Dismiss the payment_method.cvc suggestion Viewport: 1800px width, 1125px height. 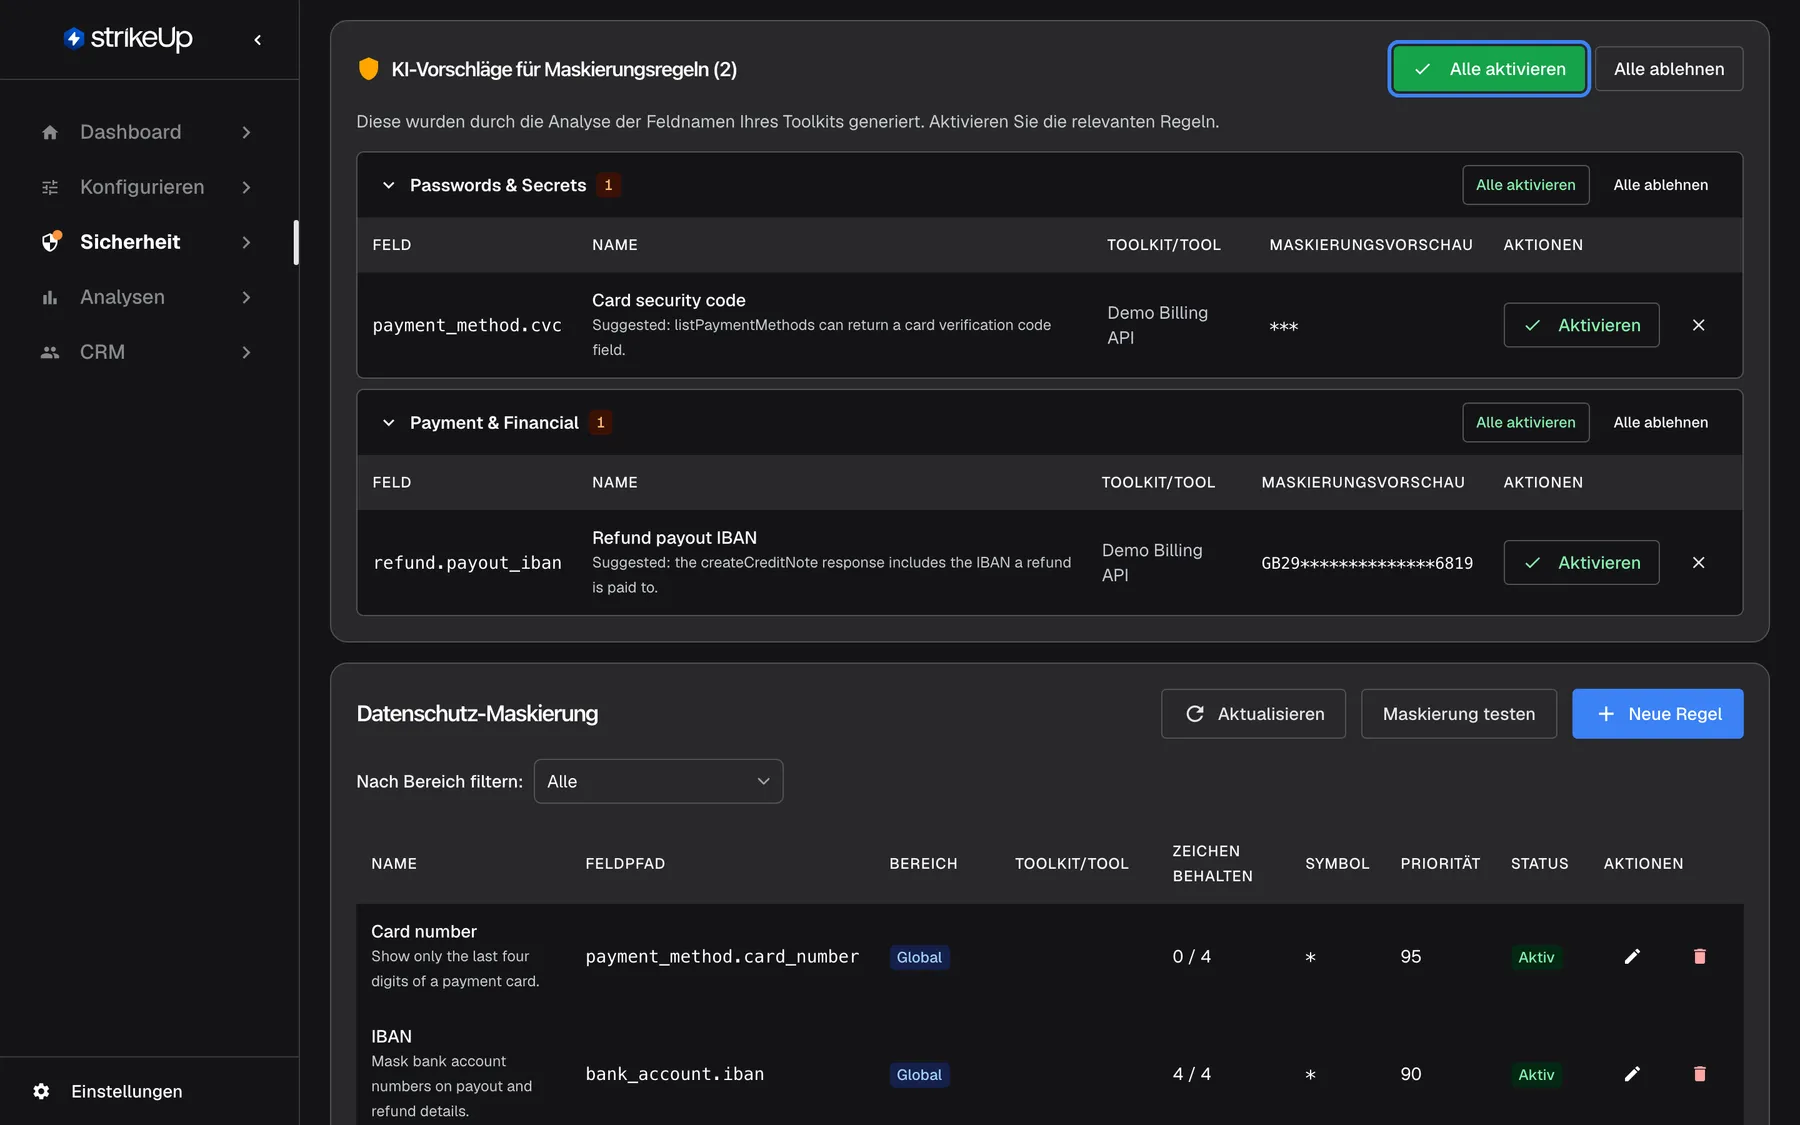pyautogui.click(x=1698, y=325)
